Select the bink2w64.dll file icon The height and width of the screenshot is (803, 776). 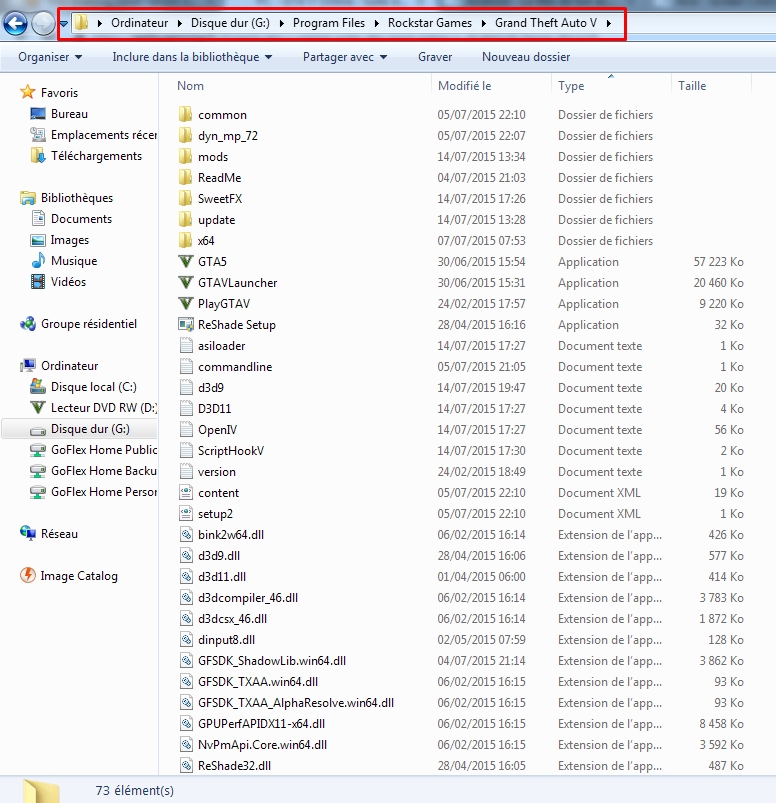(186, 535)
